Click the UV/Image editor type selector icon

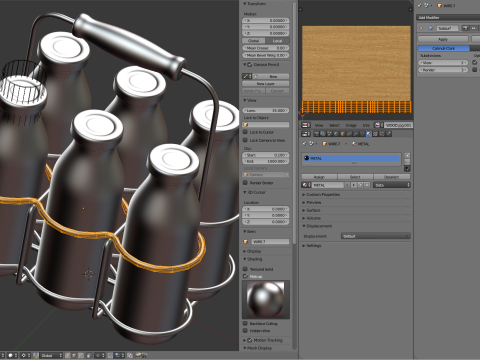coord(306,125)
